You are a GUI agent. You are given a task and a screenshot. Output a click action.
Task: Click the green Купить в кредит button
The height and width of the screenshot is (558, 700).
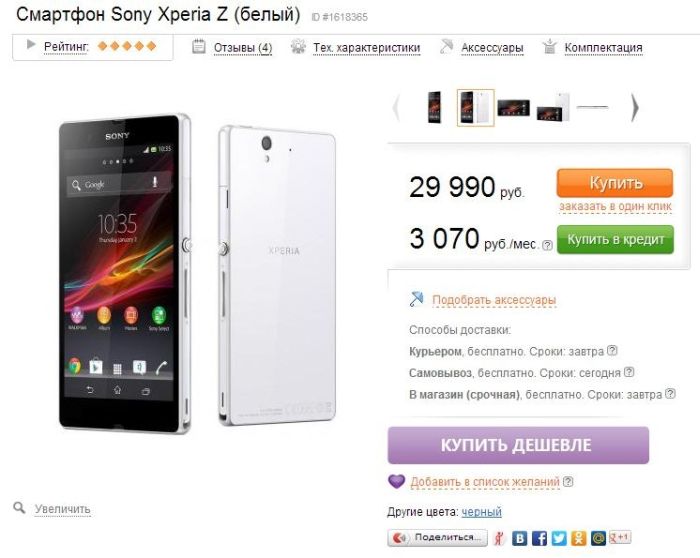coord(615,240)
